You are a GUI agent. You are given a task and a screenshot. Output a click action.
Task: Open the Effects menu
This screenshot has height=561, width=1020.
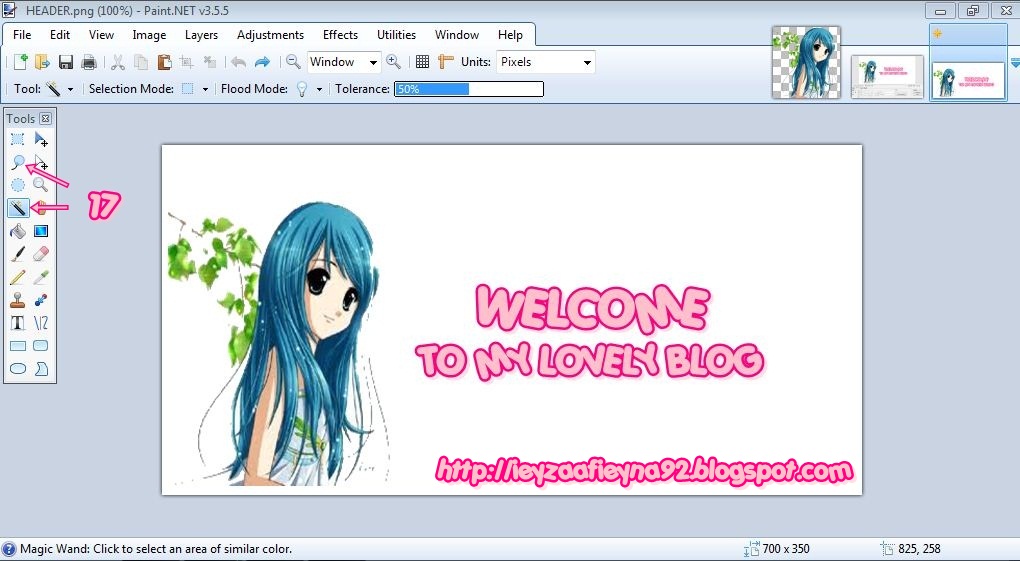coord(340,35)
